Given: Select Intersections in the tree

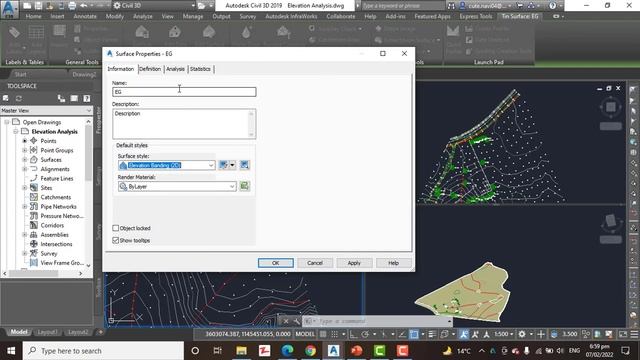Looking at the screenshot, I should pos(56,244).
